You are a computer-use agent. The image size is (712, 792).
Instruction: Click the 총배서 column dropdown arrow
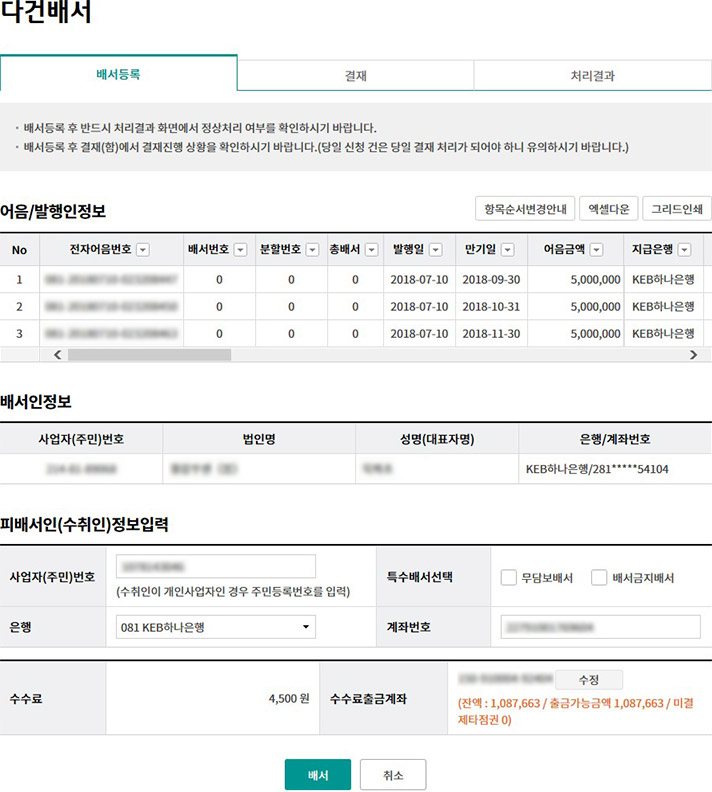372,250
